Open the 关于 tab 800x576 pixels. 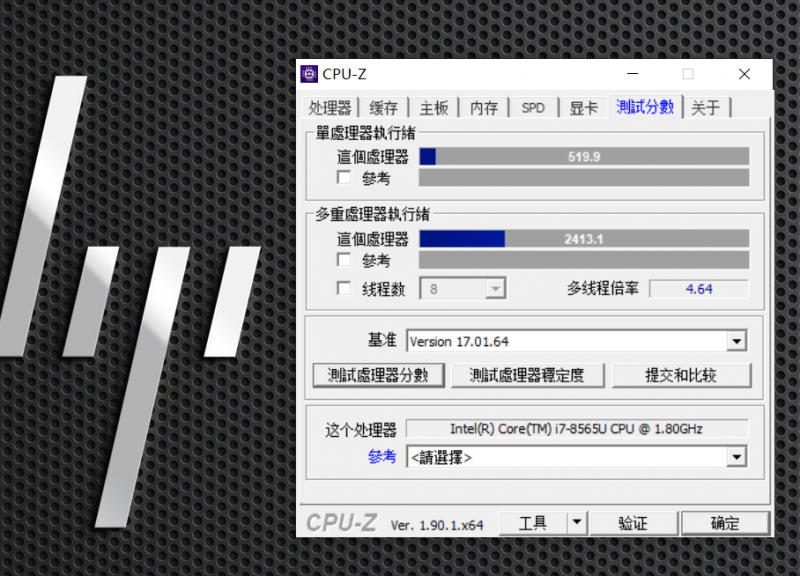[x=706, y=108]
